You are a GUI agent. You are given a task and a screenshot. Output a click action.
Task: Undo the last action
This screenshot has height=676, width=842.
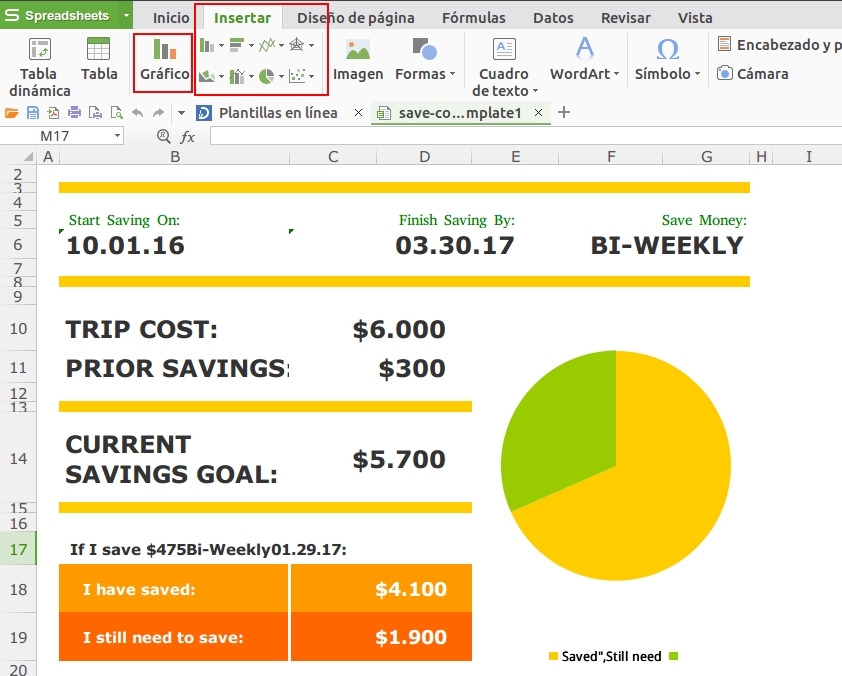coord(138,113)
